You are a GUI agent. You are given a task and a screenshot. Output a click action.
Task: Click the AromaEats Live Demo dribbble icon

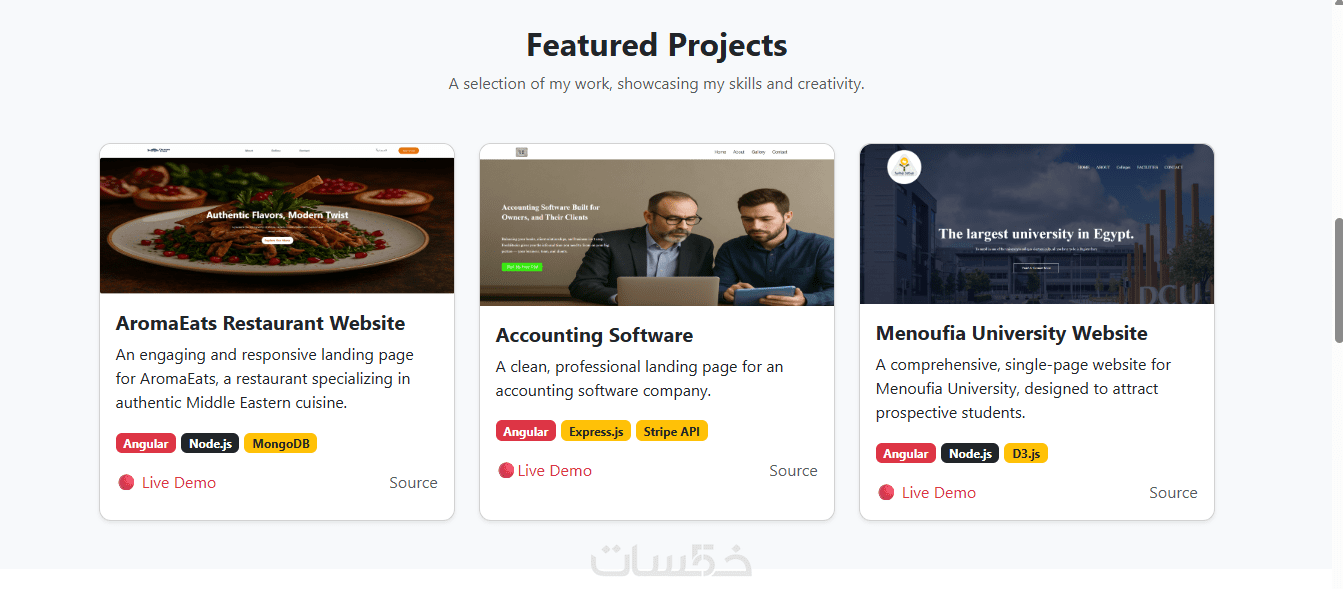pyautogui.click(x=126, y=482)
